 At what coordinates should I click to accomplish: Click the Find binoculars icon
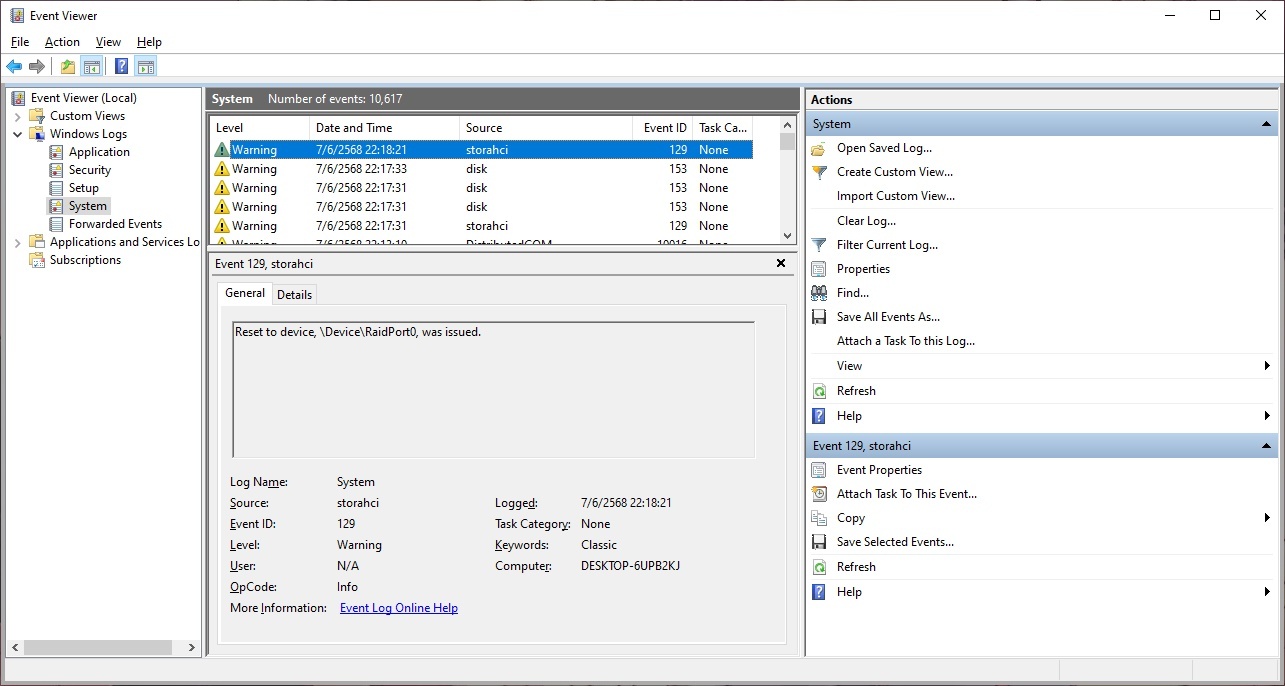tap(819, 293)
